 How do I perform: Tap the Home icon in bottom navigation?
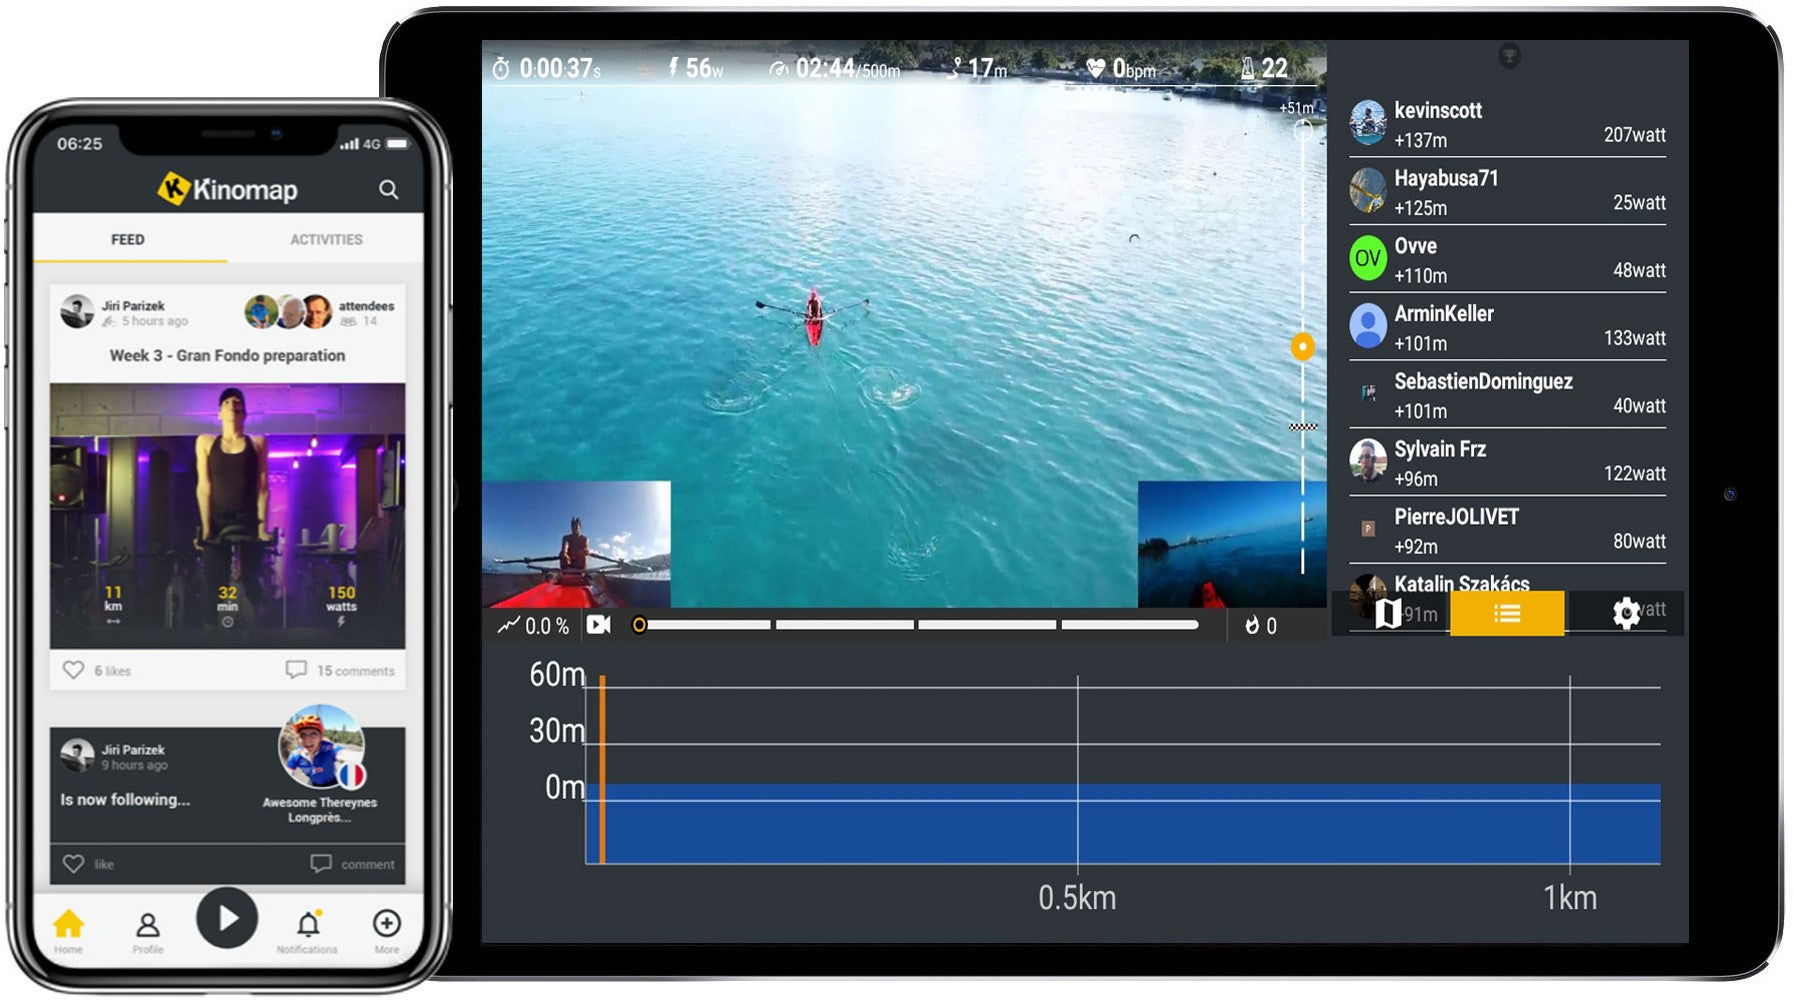coord(68,925)
